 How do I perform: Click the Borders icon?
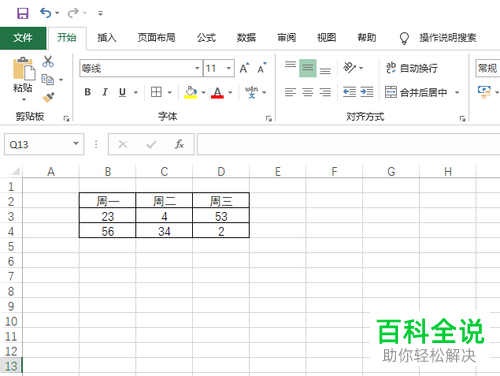pos(156,92)
